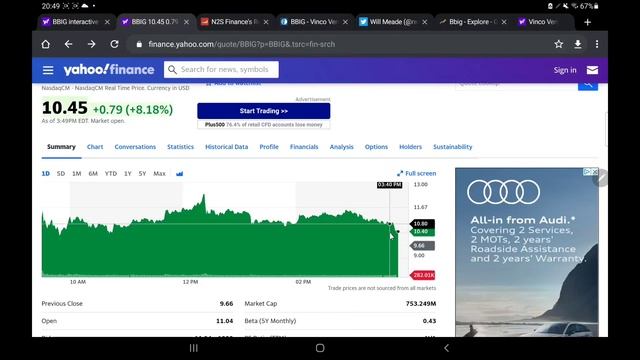640x360 pixels.
Task: Reload the page with the refresh icon
Action: (x=114, y=44)
